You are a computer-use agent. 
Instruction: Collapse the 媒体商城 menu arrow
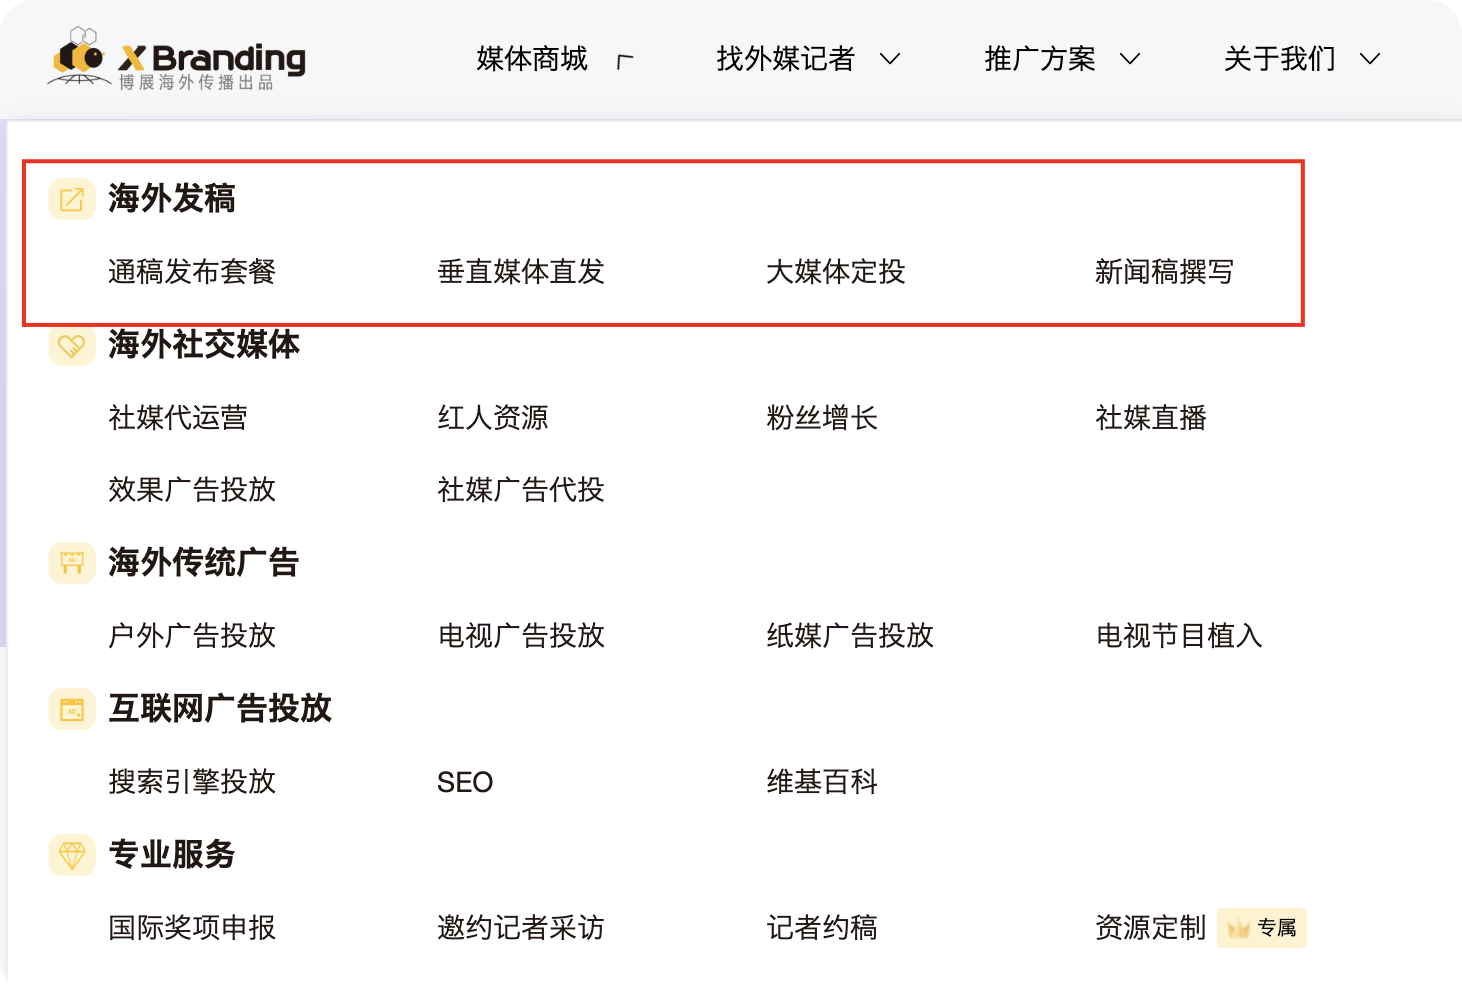626,61
